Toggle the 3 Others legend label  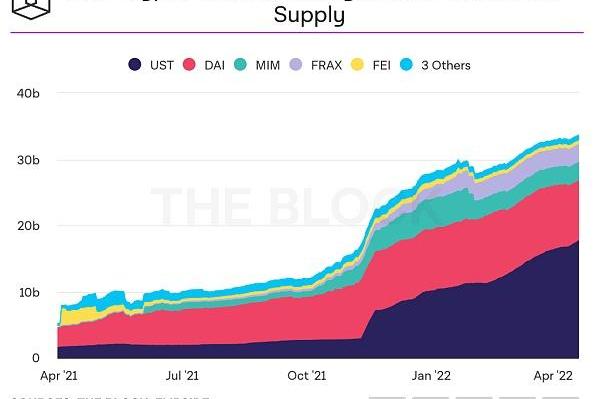click(x=446, y=65)
